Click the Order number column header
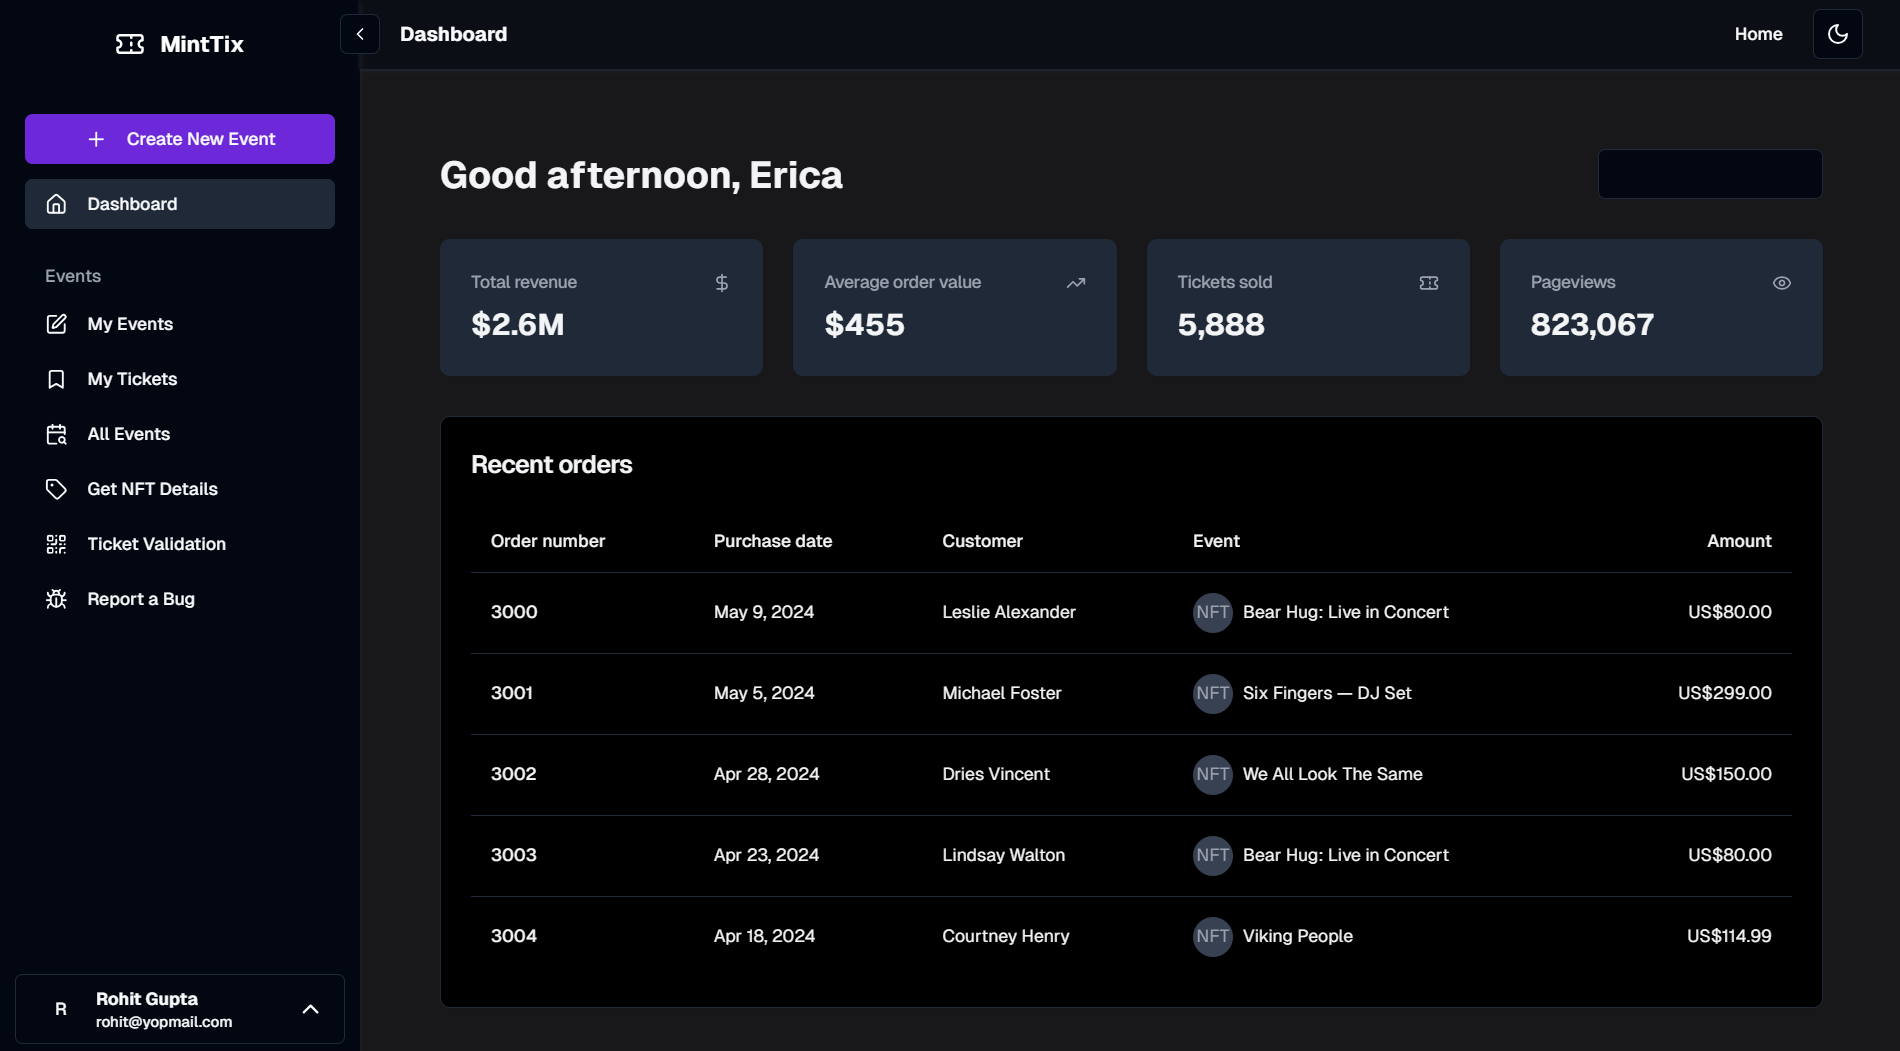Image resolution: width=1900 pixels, height=1051 pixels. pyautogui.click(x=548, y=541)
